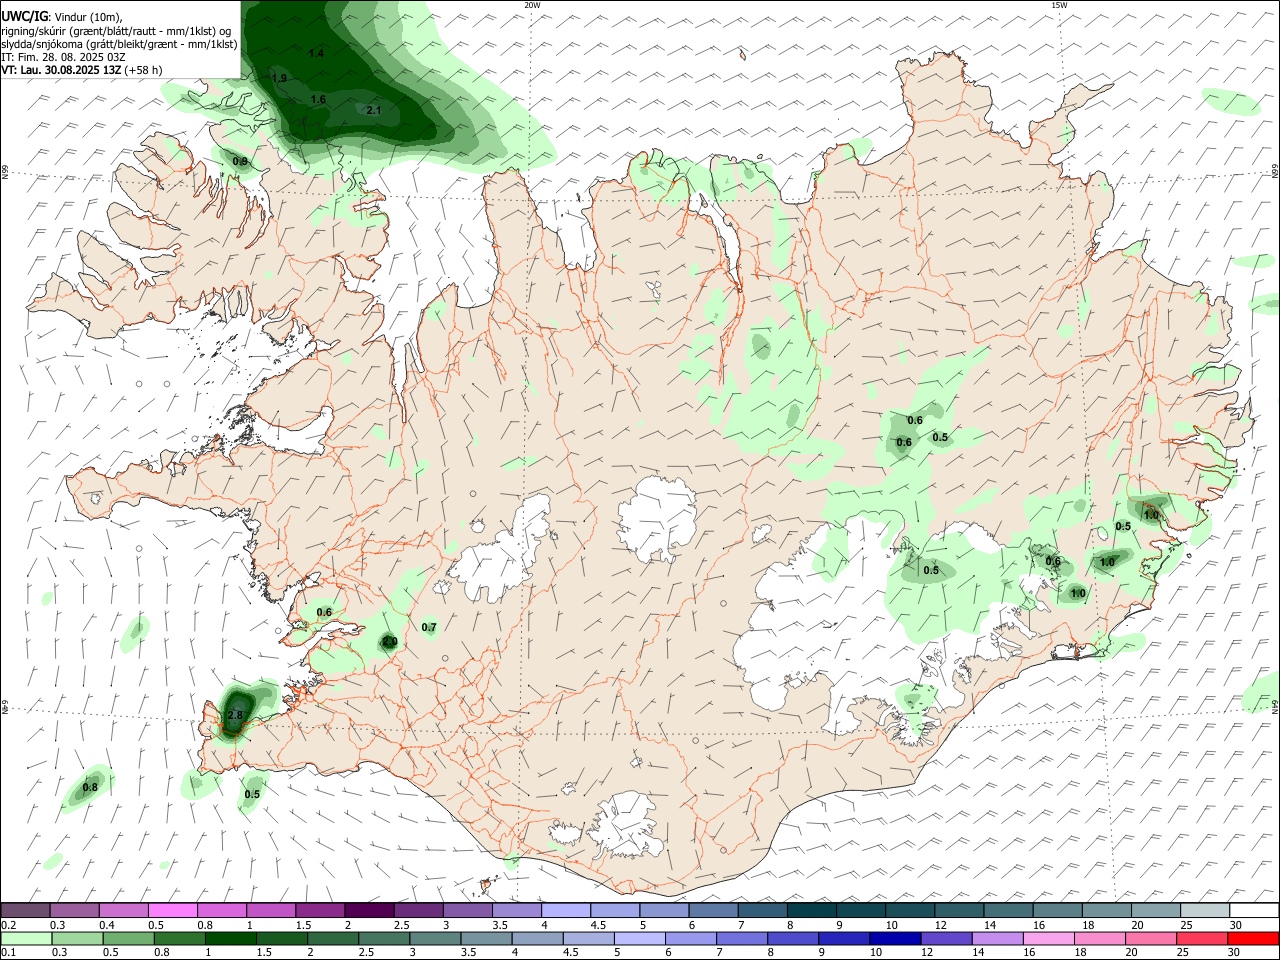Click the 'IT: Fim. 28. 08. 2025 03Z' line
This screenshot has width=1280, height=960.
(x=64, y=57)
